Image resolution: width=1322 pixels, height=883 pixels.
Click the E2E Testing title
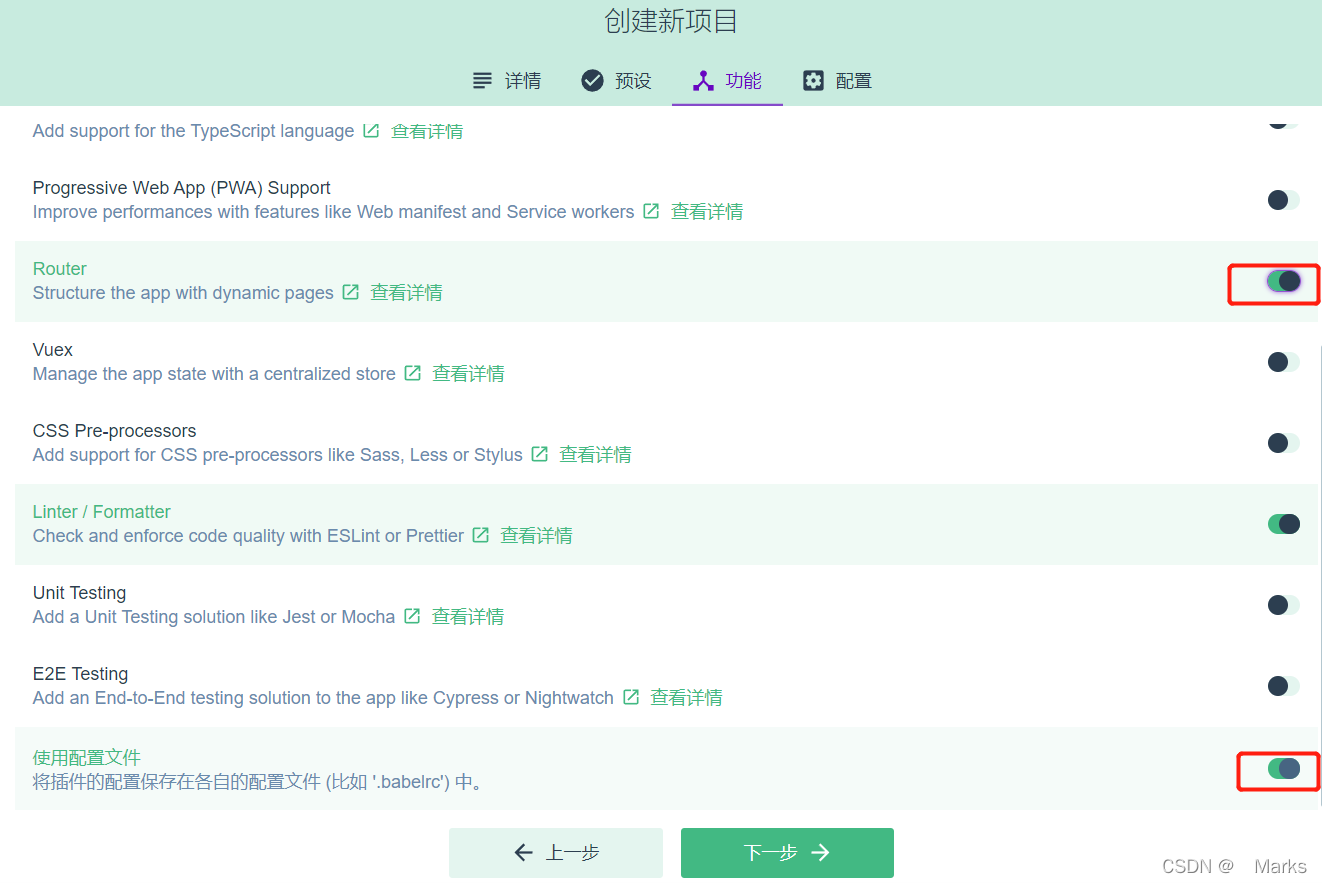point(81,674)
